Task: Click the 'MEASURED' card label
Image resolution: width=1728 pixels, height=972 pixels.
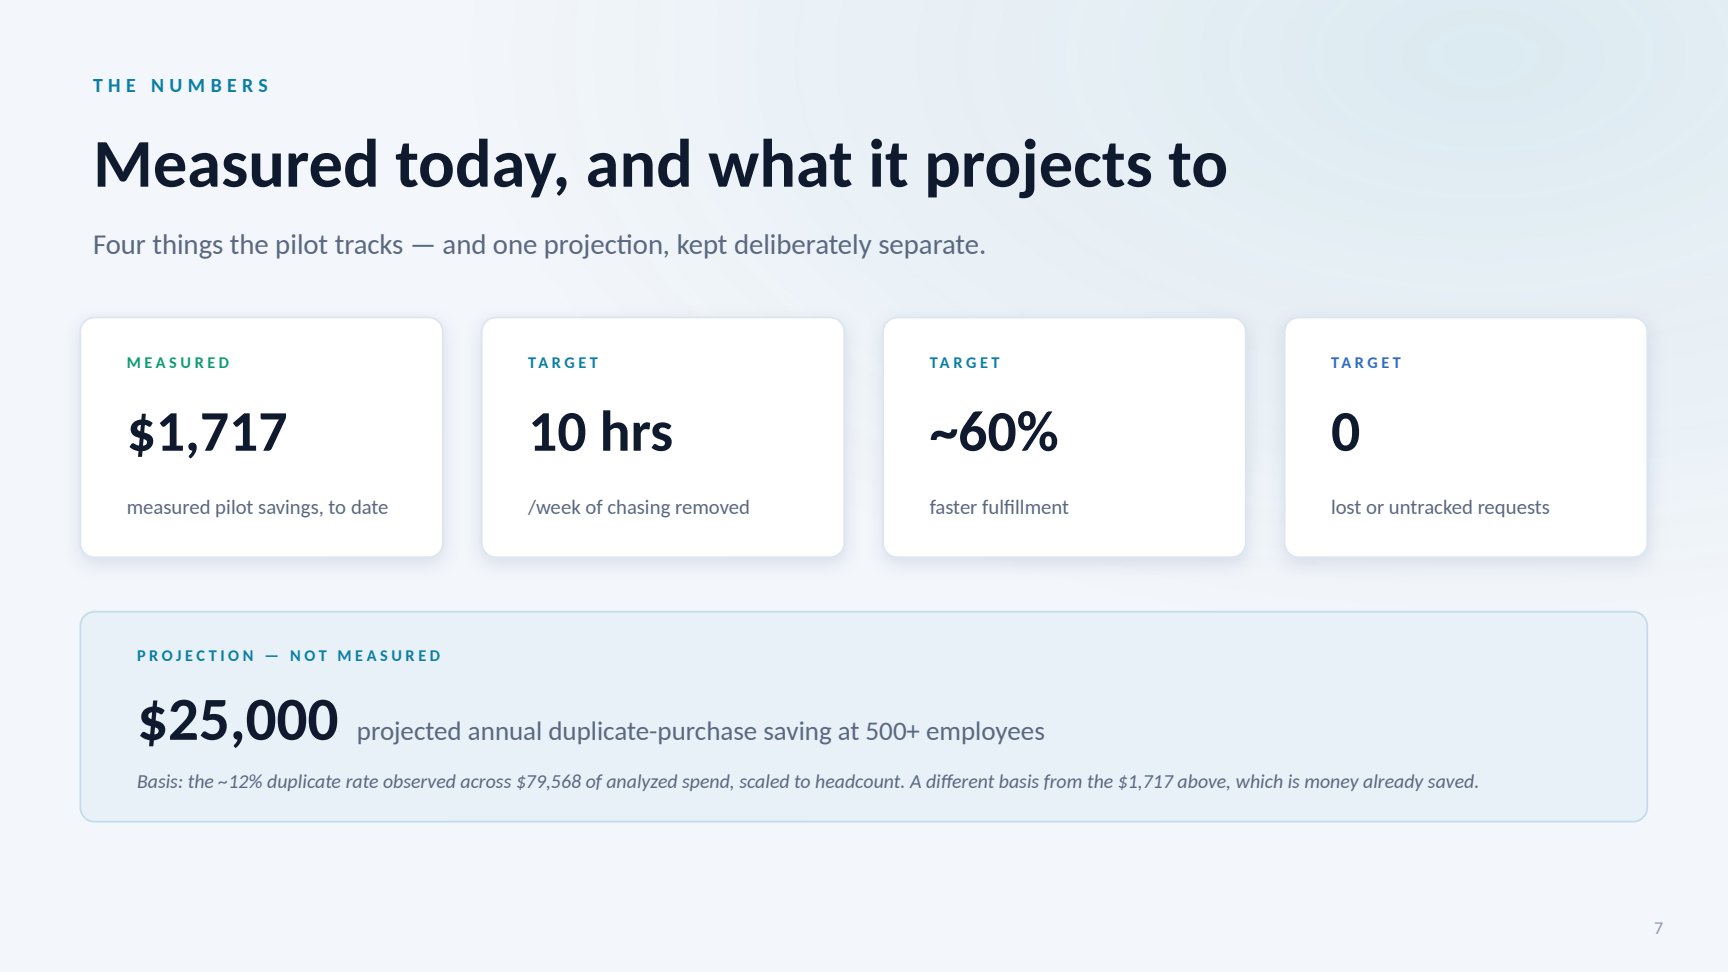Action: (x=179, y=363)
